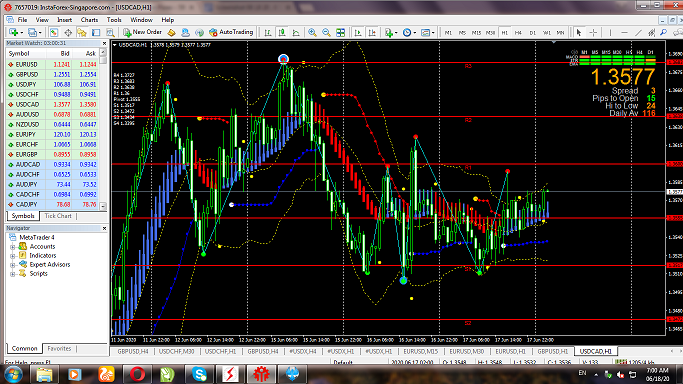The width and height of the screenshot is (683, 384).
Task: Open the Windows Start menu
Action: pyautogui.click(x=13, y=374)
